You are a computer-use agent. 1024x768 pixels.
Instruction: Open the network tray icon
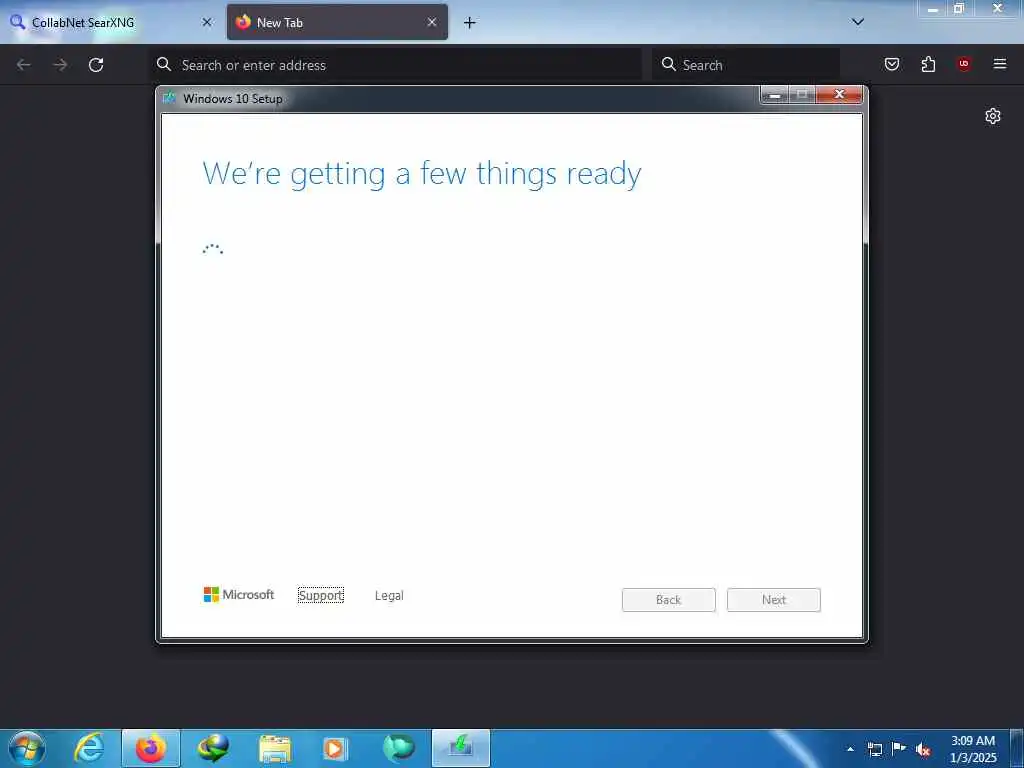(x=874, y=749)
